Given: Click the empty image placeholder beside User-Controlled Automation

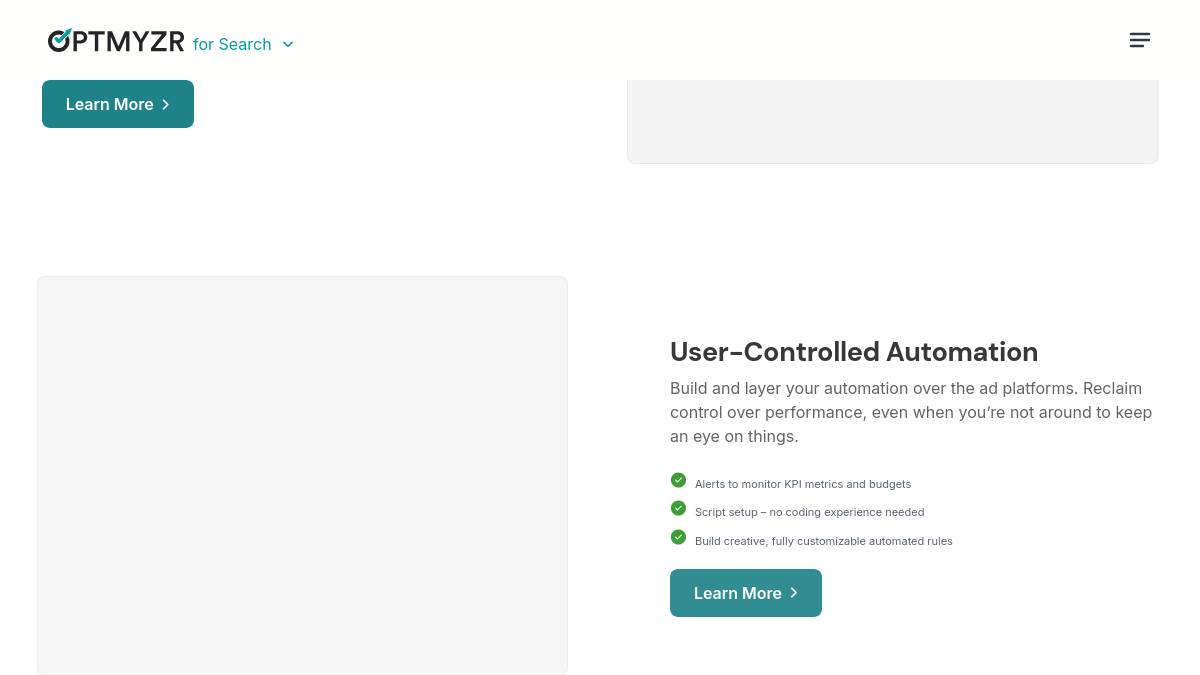Looking at the screenshot, I should point(302,475).
